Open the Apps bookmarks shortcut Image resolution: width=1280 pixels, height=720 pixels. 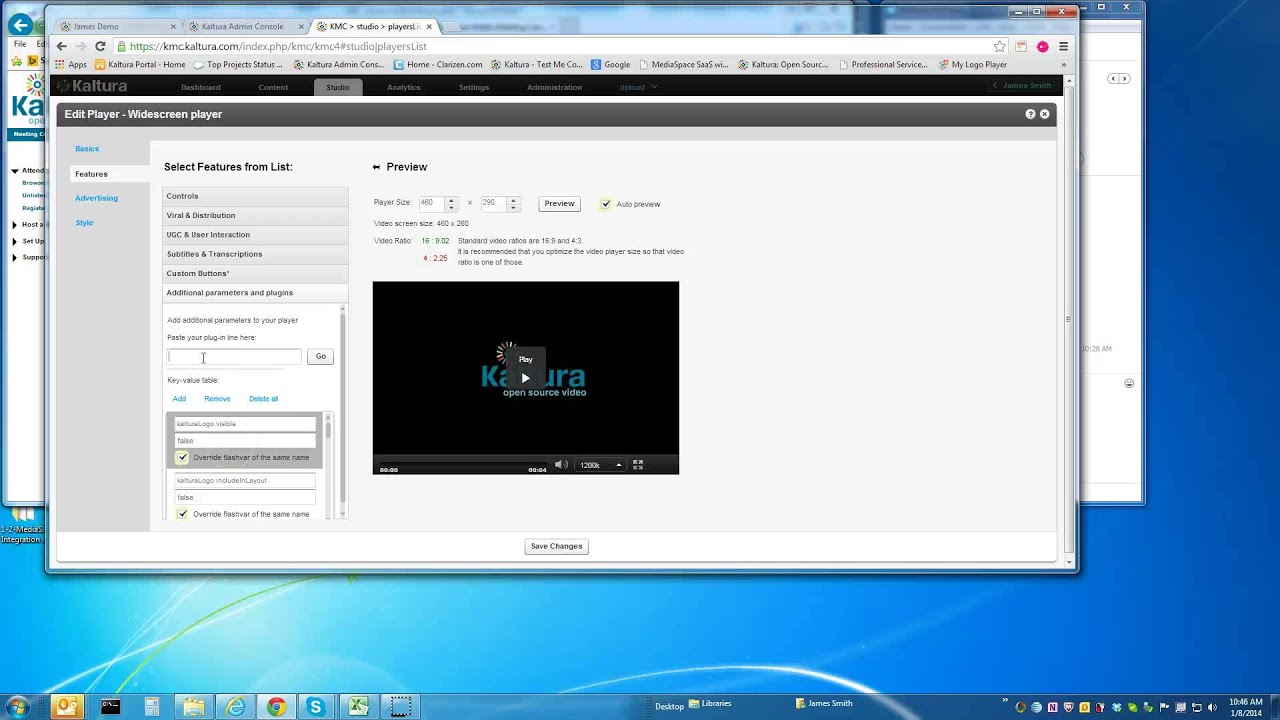point(70,64)
